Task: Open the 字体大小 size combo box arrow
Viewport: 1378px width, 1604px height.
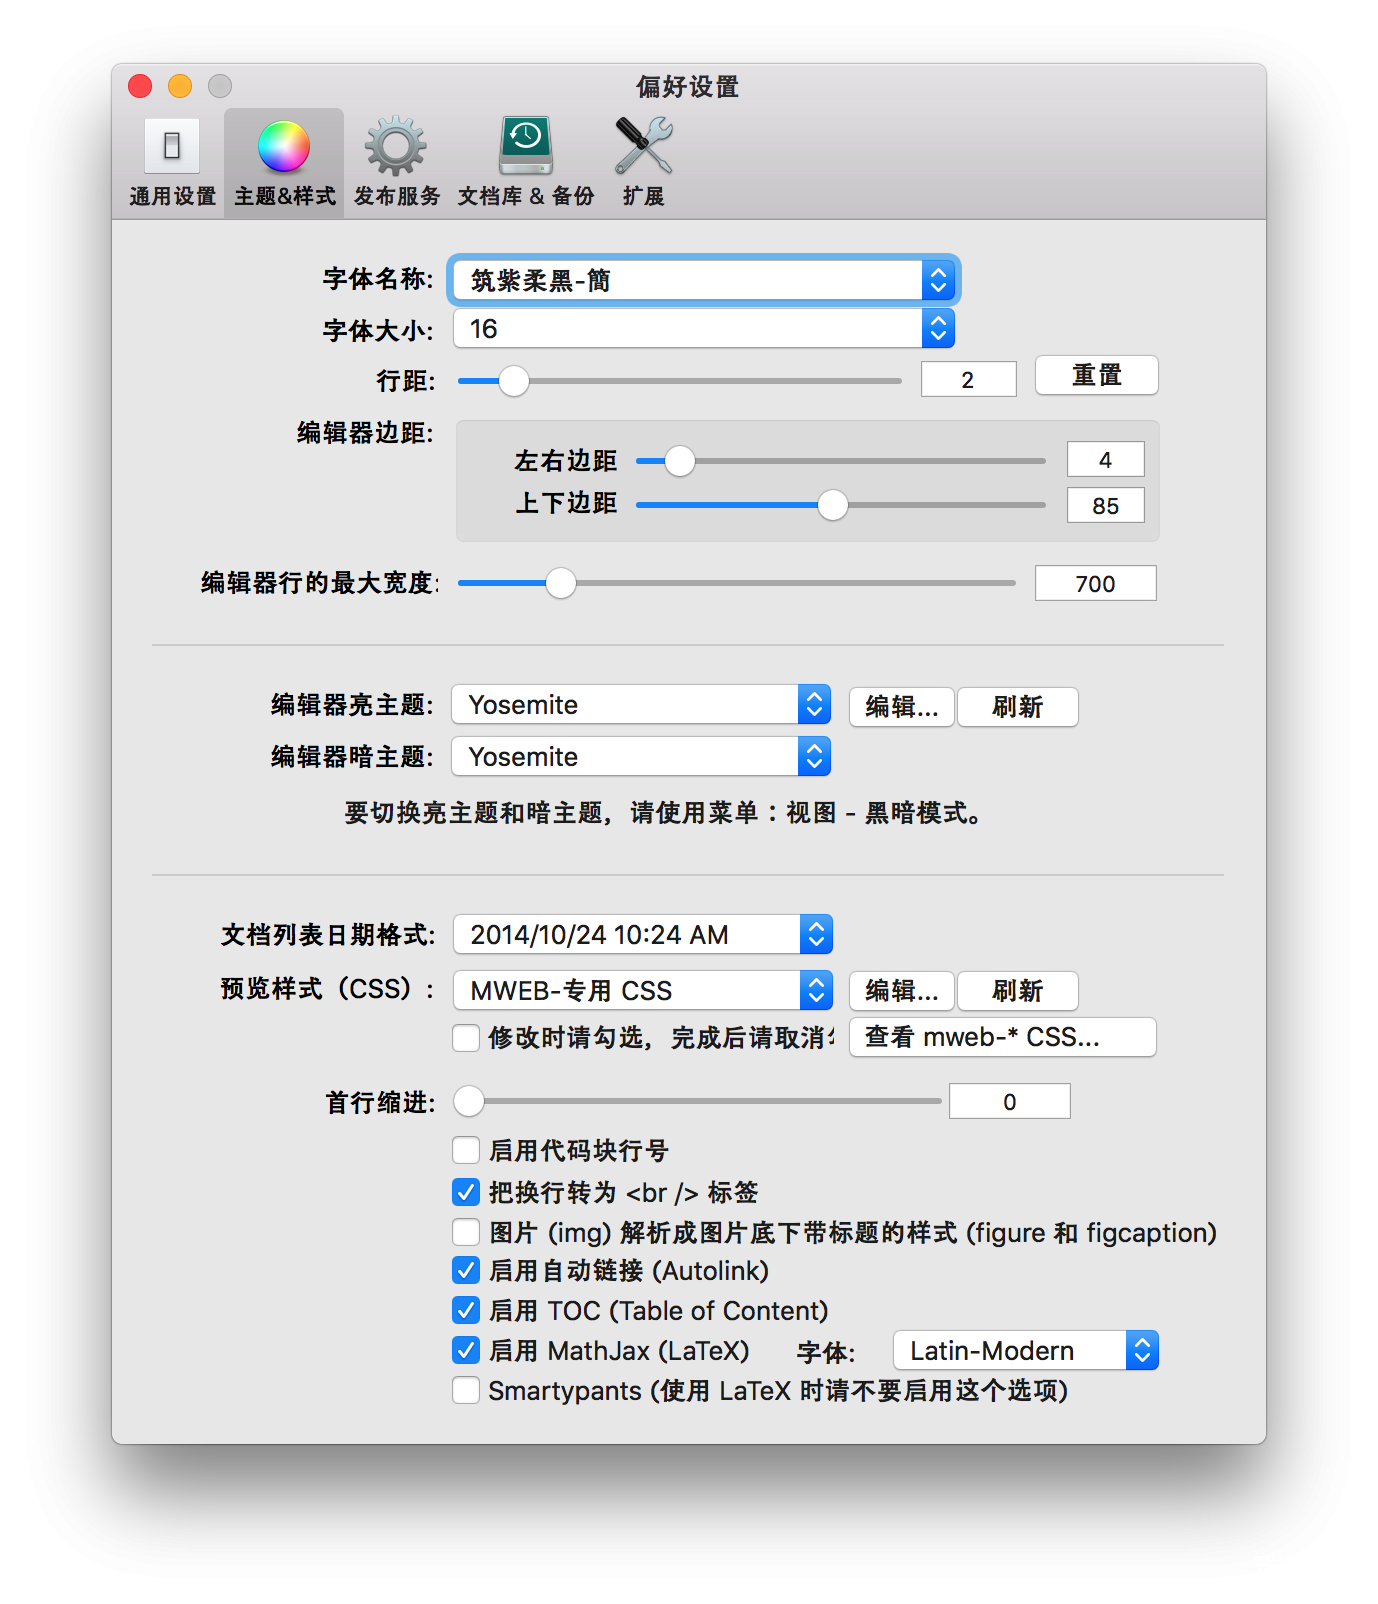Action: click(x=938, y=328)
